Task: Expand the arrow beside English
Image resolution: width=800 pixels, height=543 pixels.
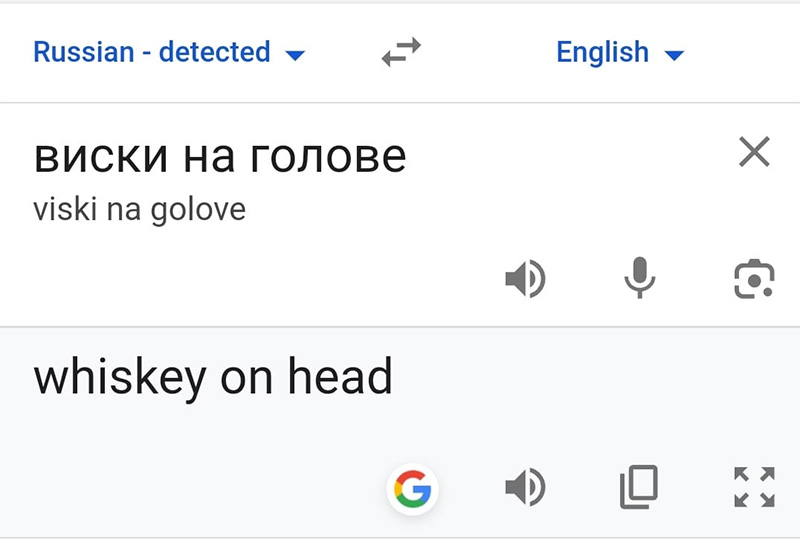Action: (675, 54)
